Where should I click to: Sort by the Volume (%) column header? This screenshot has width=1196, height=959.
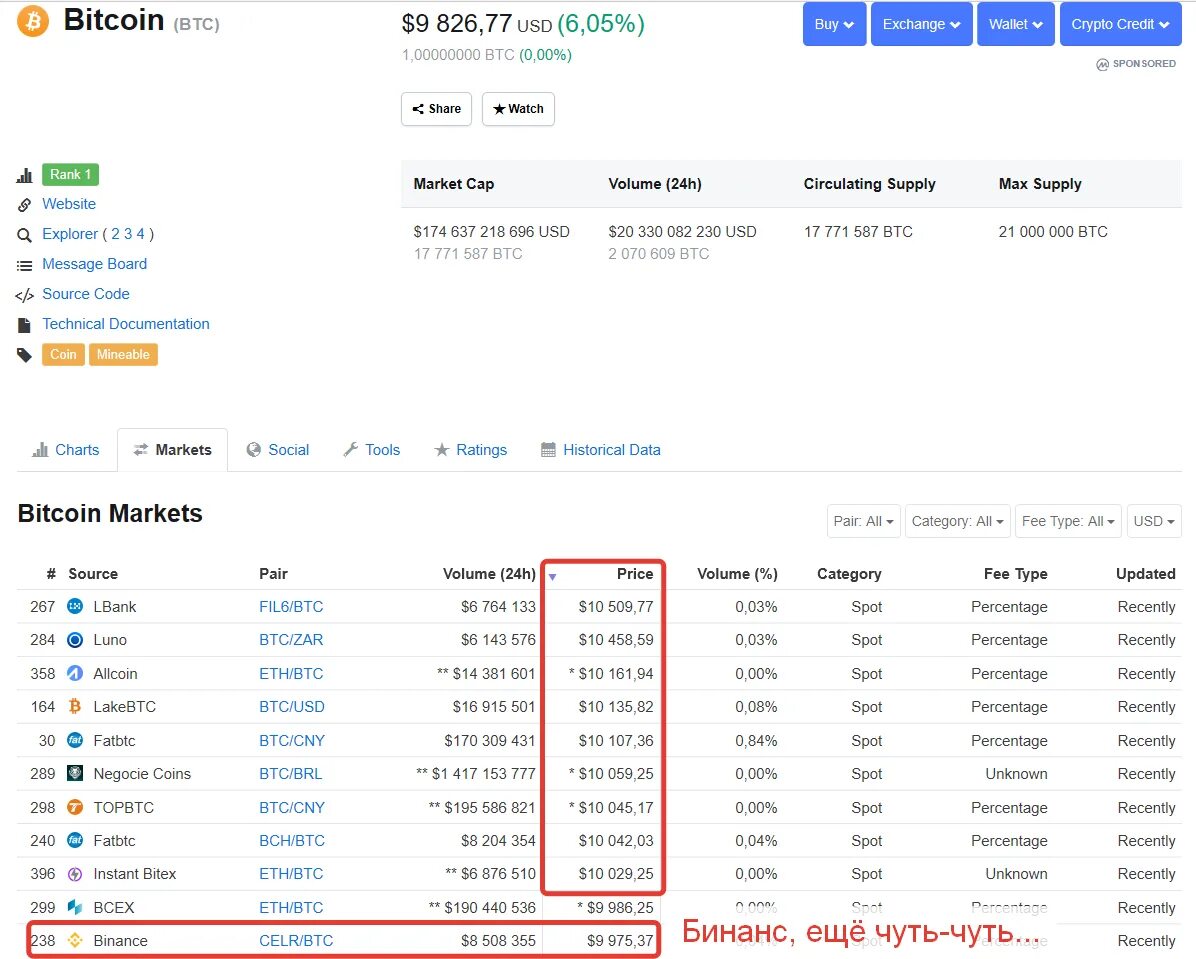pos(737,574)
